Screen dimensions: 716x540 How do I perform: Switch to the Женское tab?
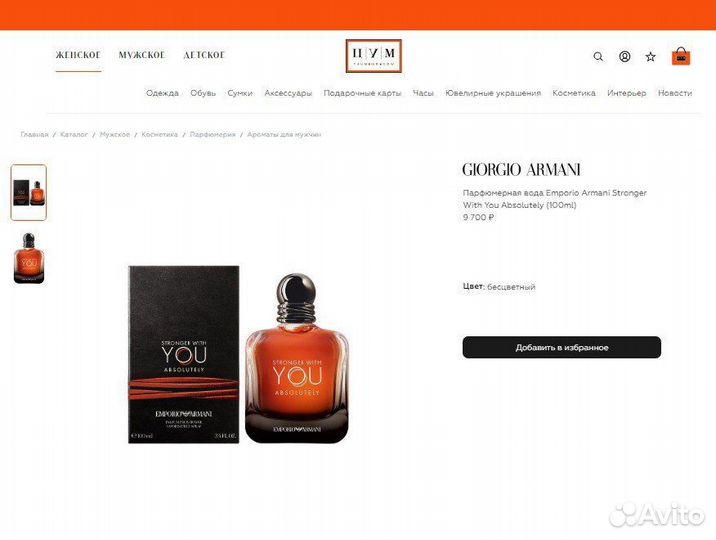pyautogui.click(x=78, y=55)
